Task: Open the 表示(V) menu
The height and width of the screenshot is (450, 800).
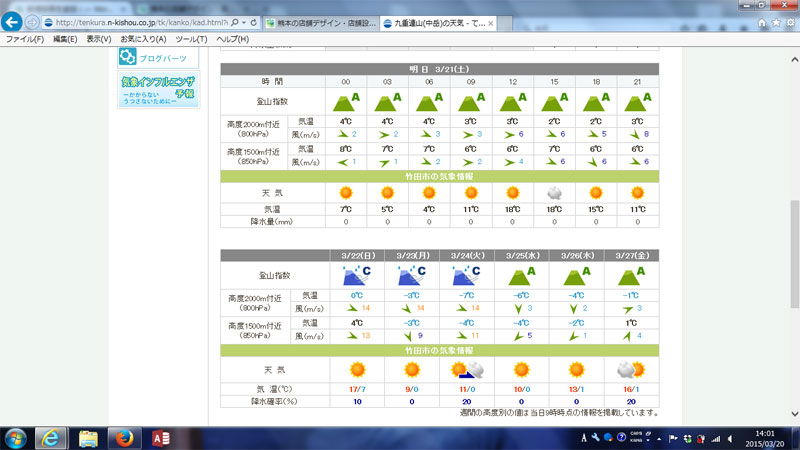Action: coord(98,39)
